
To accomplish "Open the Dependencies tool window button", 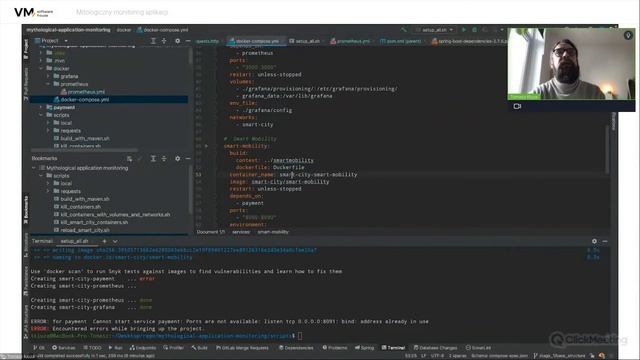I will coord(296,348).
